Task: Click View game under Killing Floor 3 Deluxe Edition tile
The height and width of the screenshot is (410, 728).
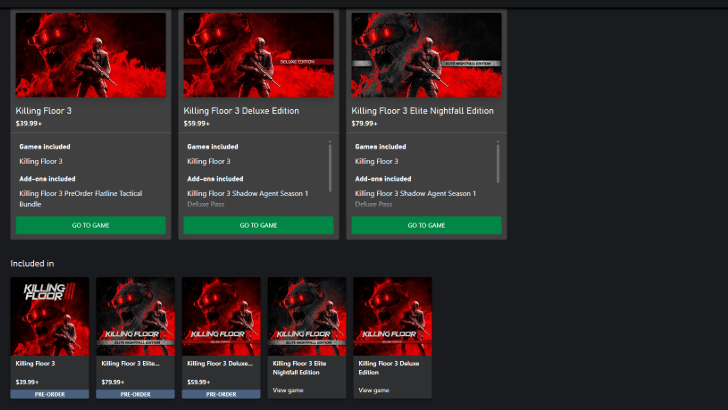Action: (x=373, y=389)
